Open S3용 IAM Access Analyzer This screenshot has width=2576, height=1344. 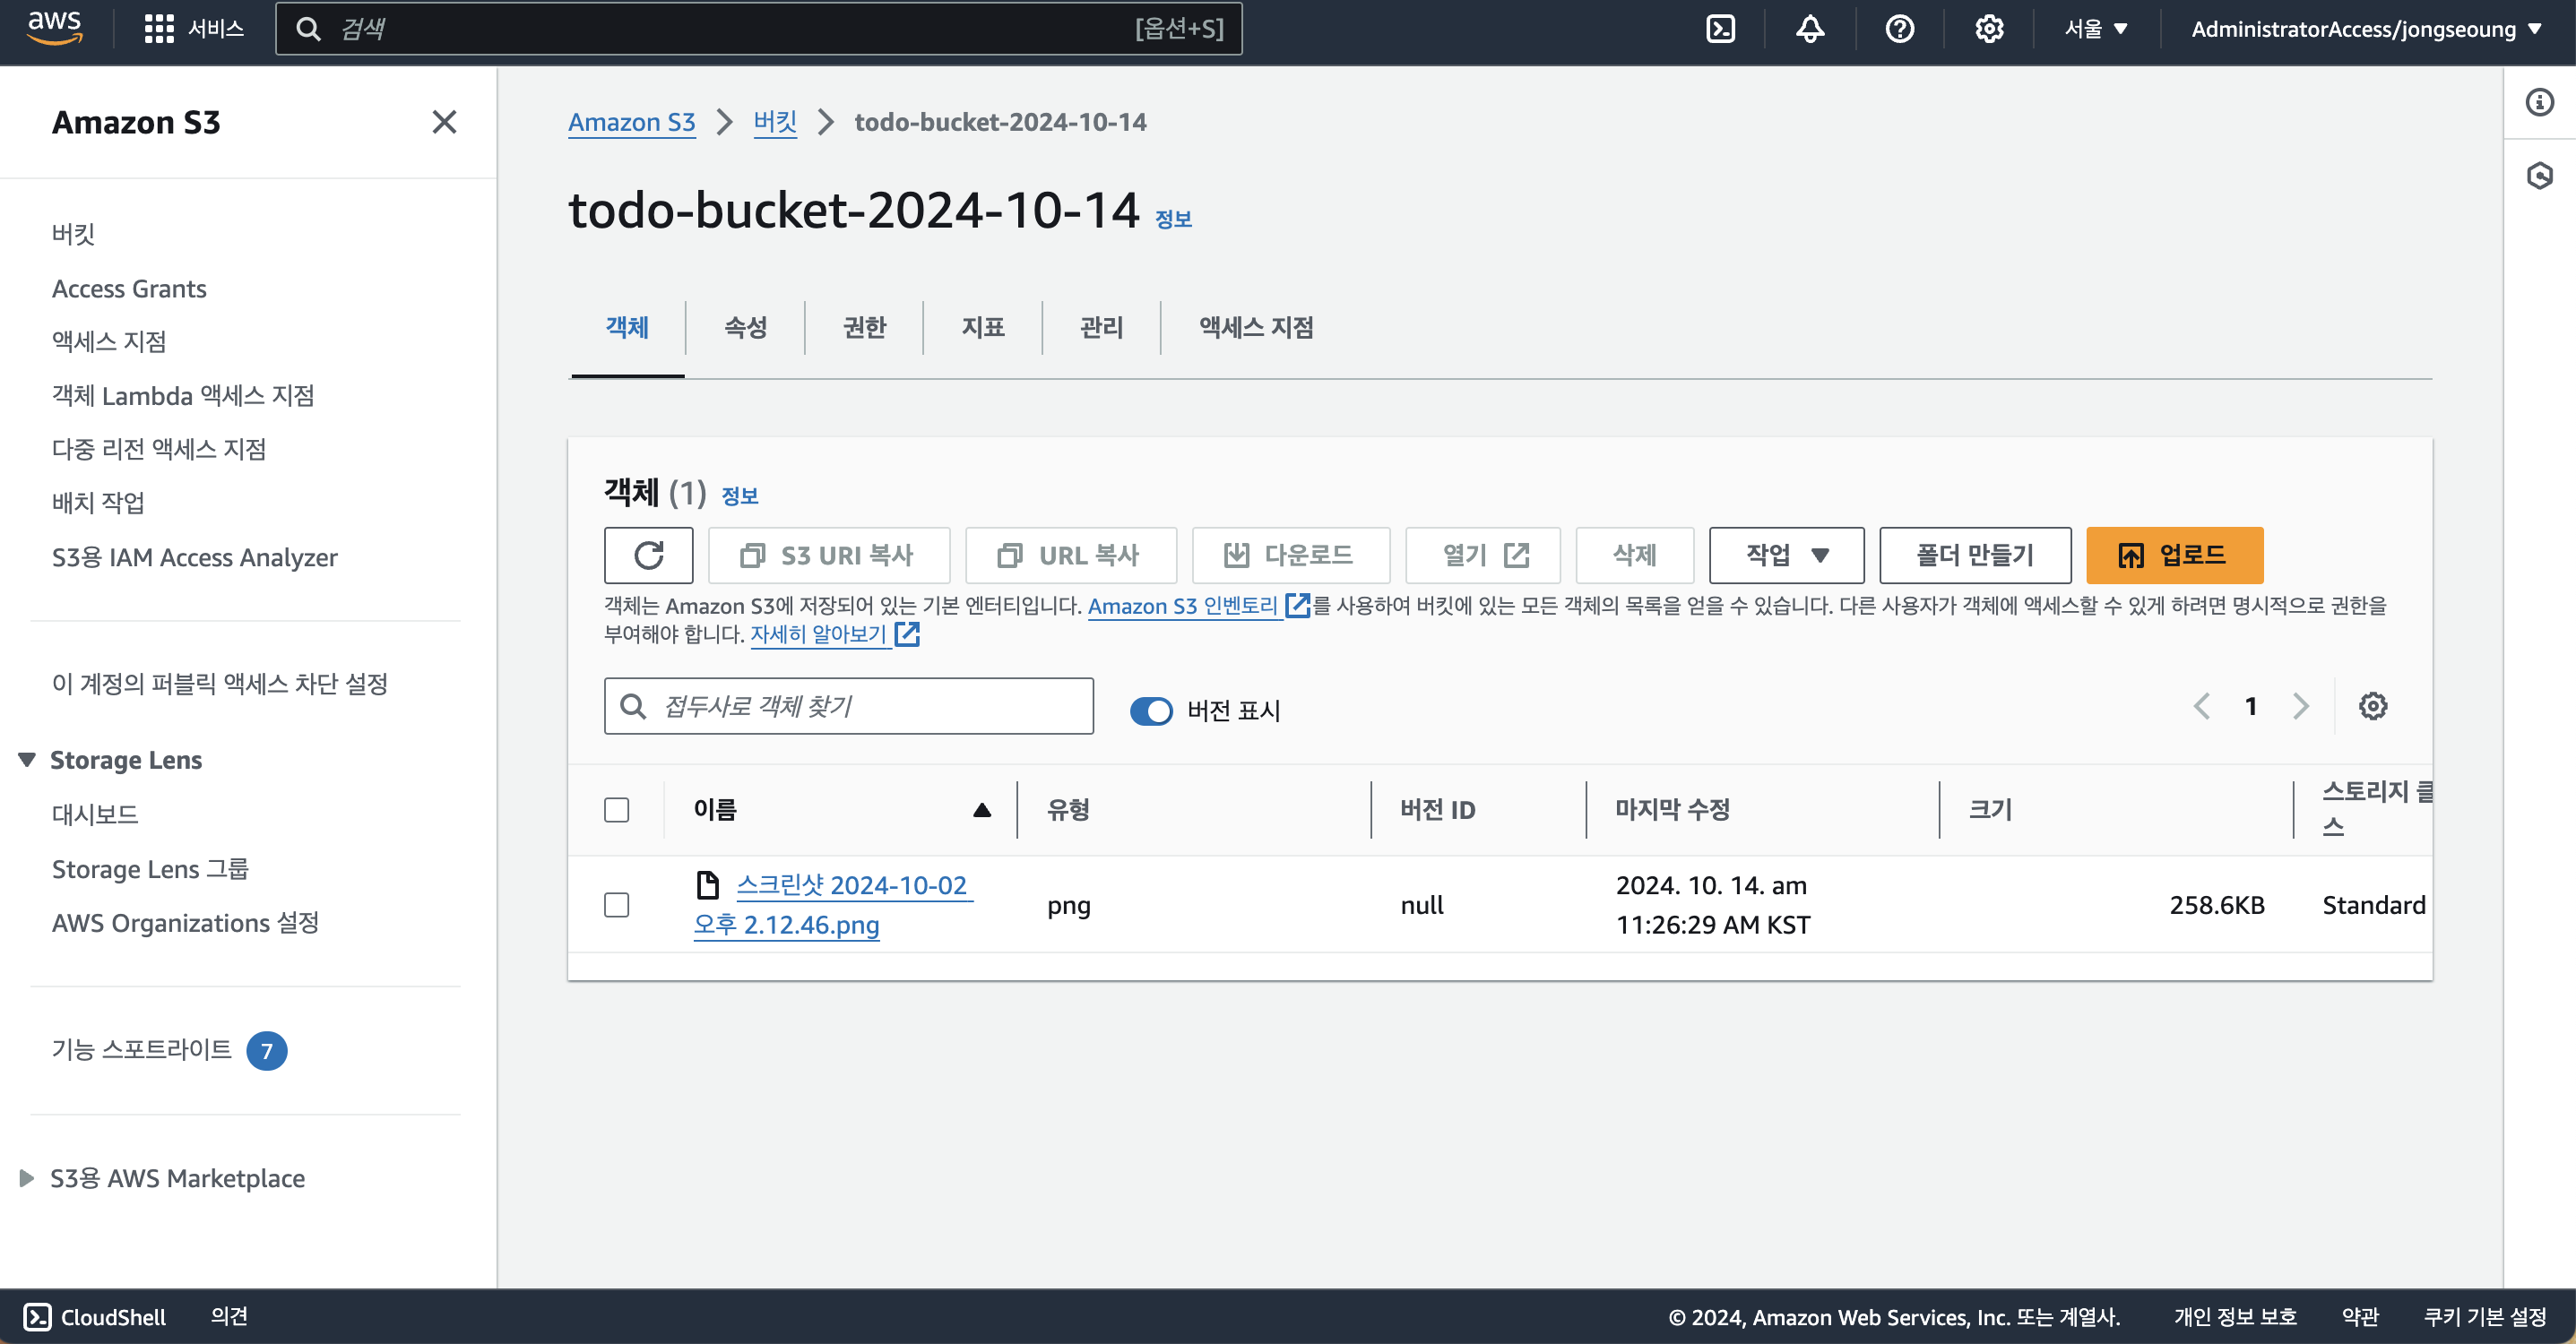click(x=195, y=557)
